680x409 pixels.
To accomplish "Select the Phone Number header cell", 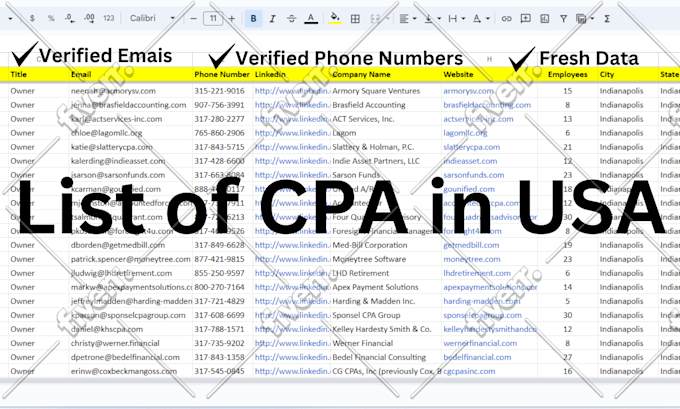I will (x=222, y=74).
